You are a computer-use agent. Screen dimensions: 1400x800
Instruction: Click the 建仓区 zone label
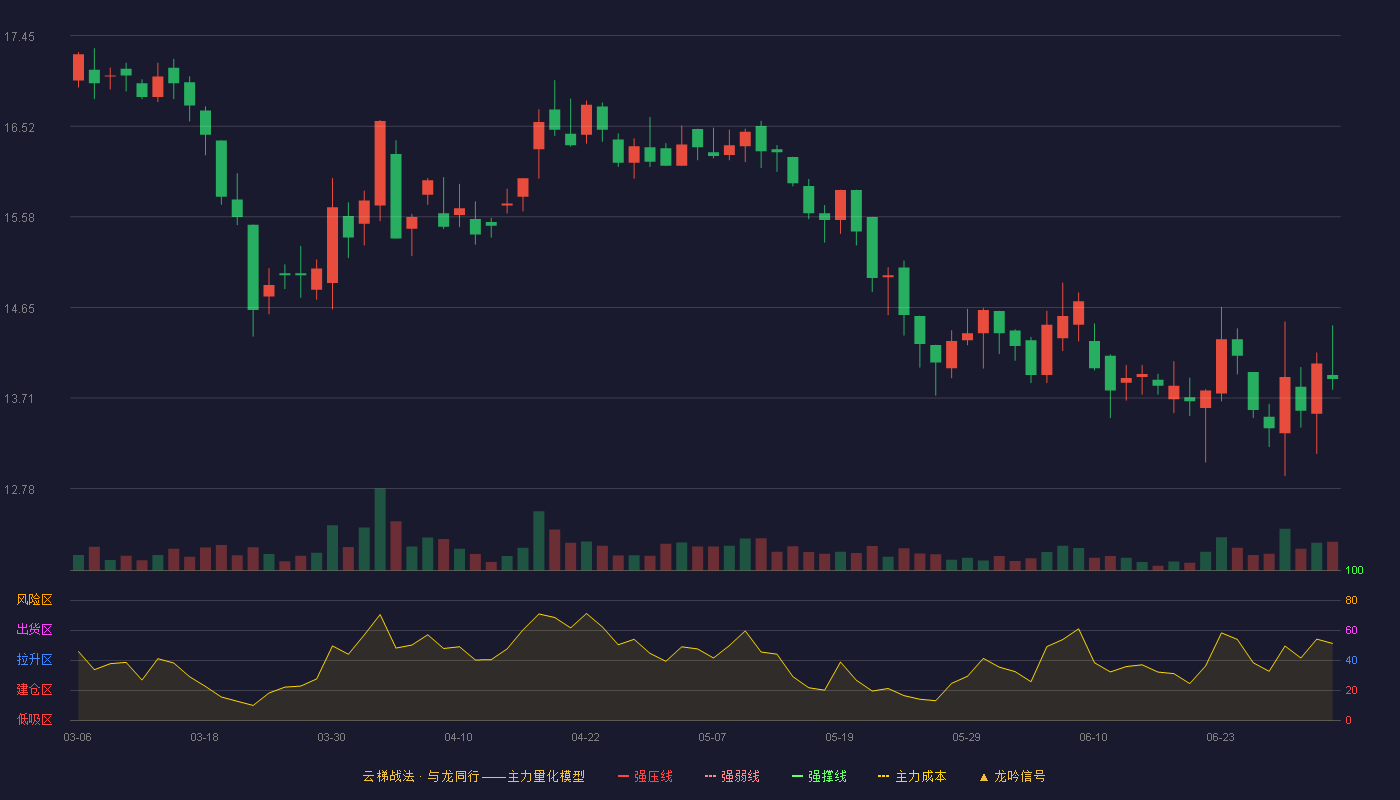34,690
